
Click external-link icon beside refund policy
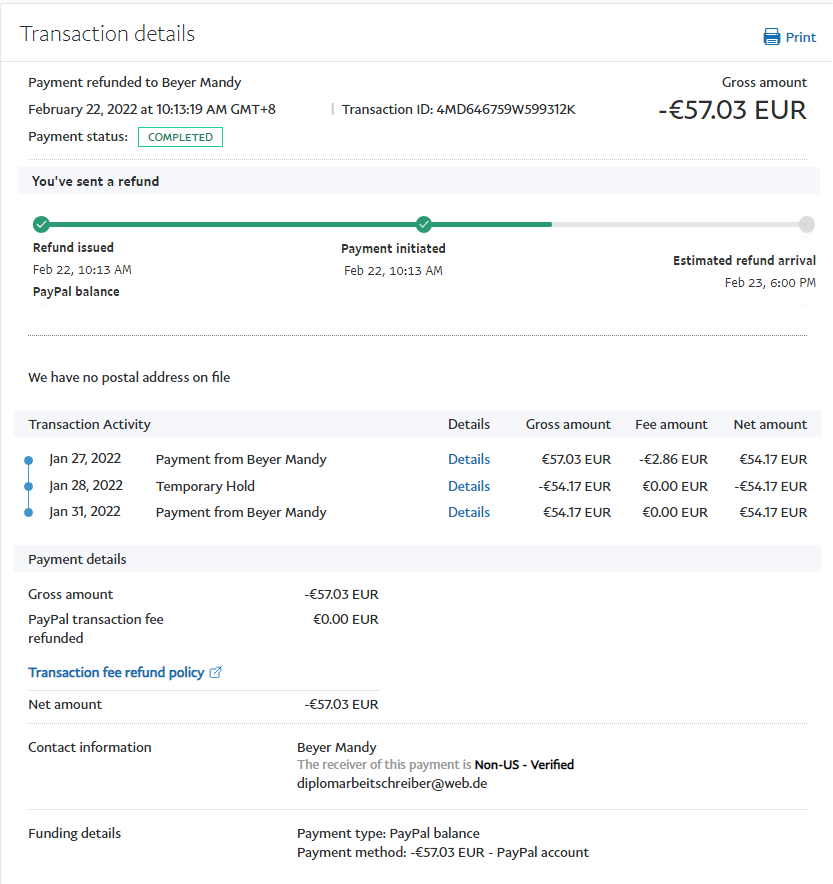click(215, 673)
